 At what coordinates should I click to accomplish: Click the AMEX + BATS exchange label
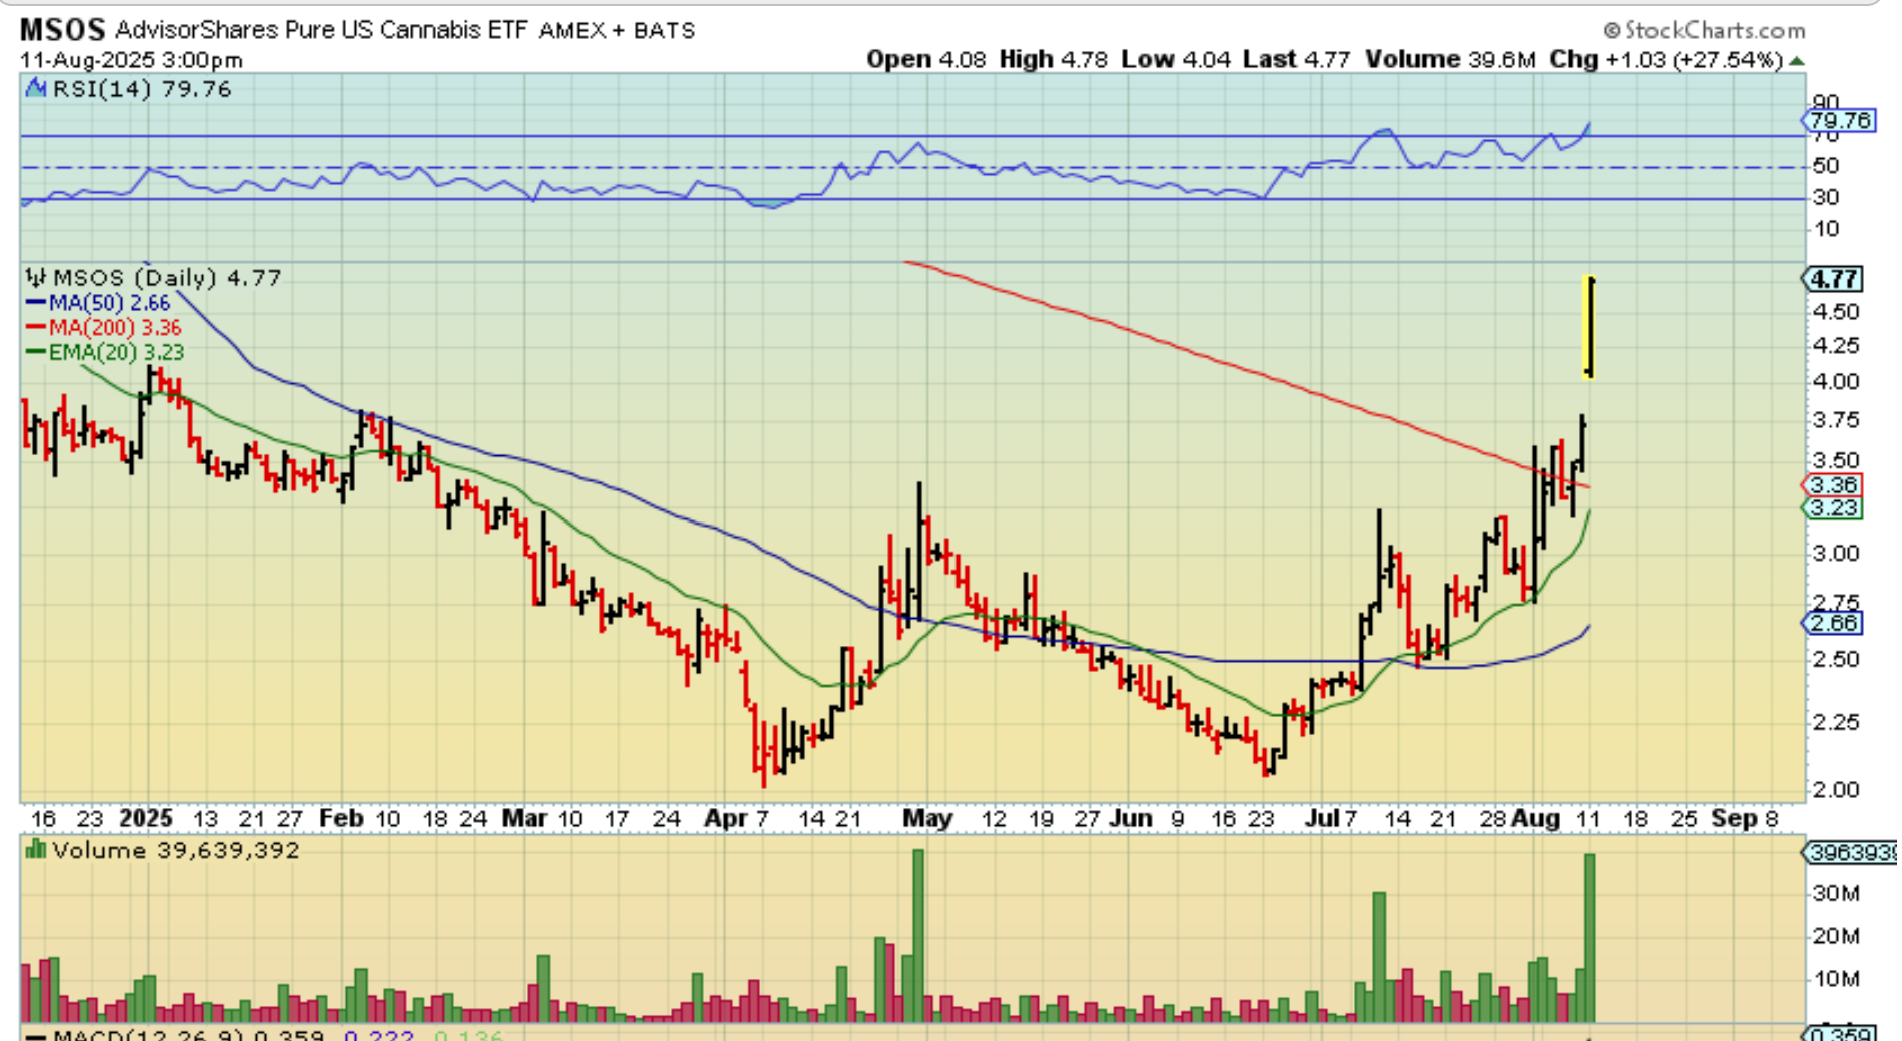pos(617,31)
